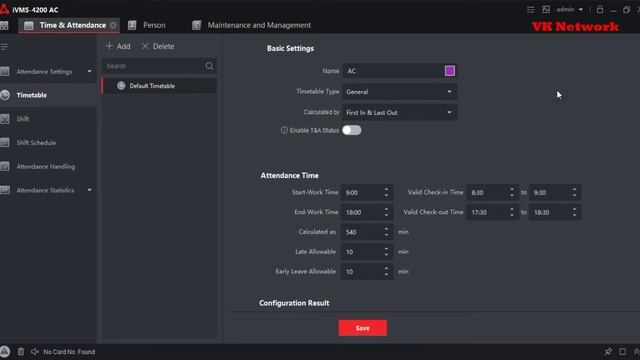Expand Attendance Settings menu
This screenshot has width=640, height=360.
coord(89,71)
